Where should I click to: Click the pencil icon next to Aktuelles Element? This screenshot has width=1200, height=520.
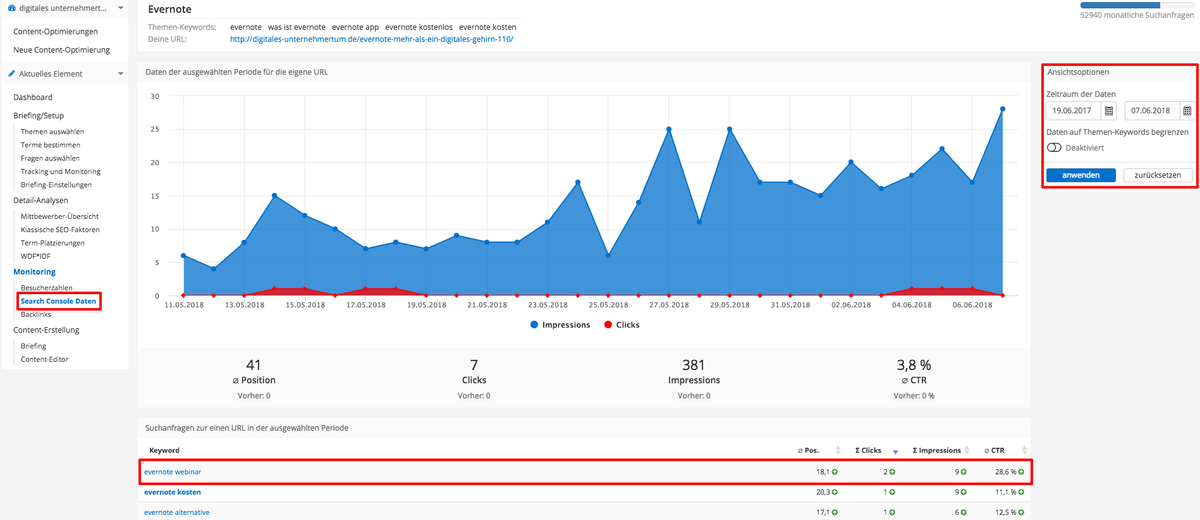point(12,74)
